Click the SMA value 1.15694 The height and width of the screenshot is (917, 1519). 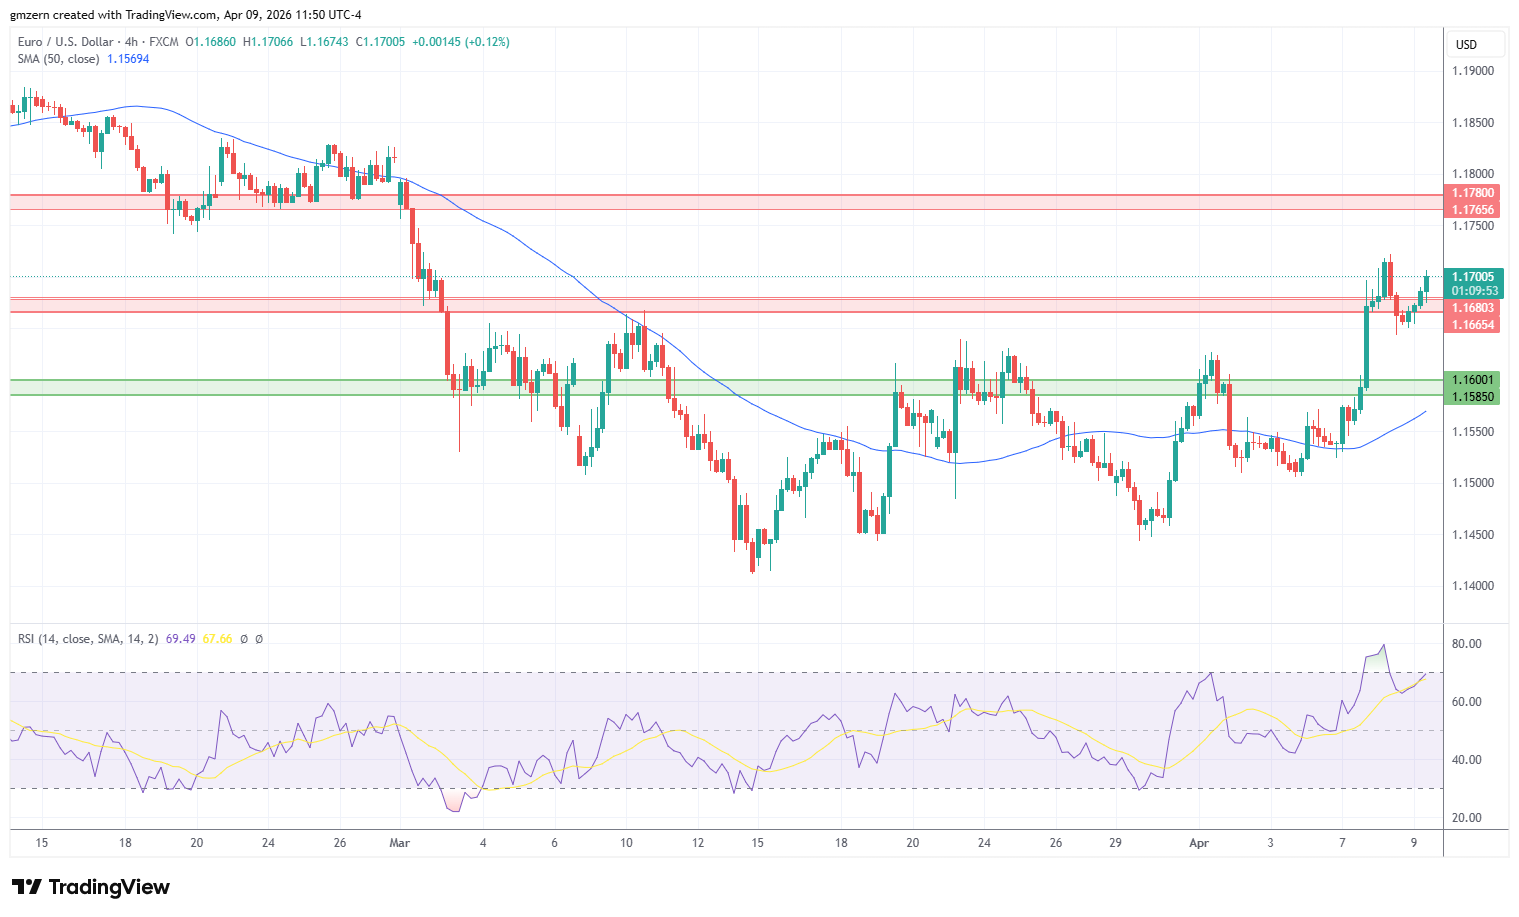click(x=128, y=59)
